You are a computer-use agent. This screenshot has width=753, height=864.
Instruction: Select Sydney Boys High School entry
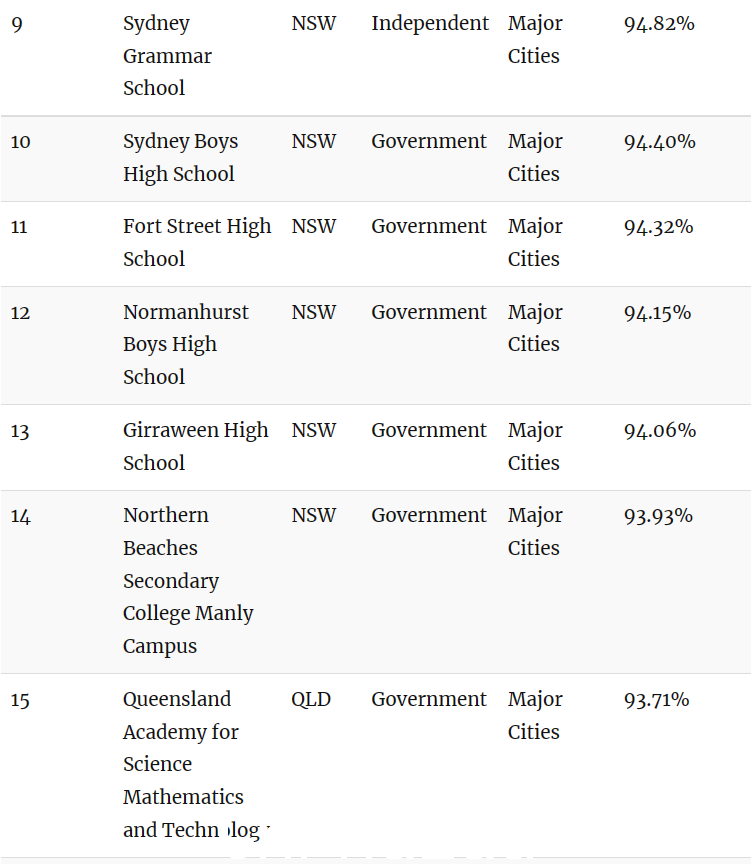[x=180, y=158]
